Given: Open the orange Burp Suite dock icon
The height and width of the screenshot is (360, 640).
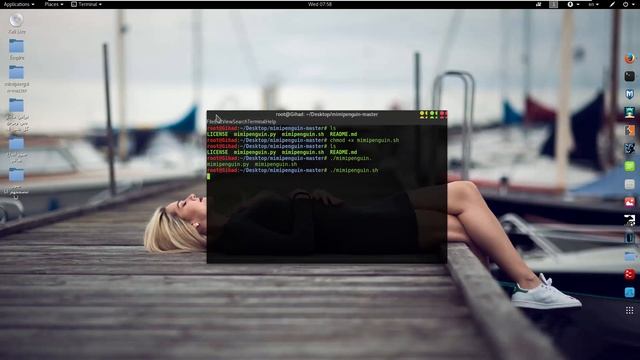Looking at the screenshot, I should coord(629,130).
